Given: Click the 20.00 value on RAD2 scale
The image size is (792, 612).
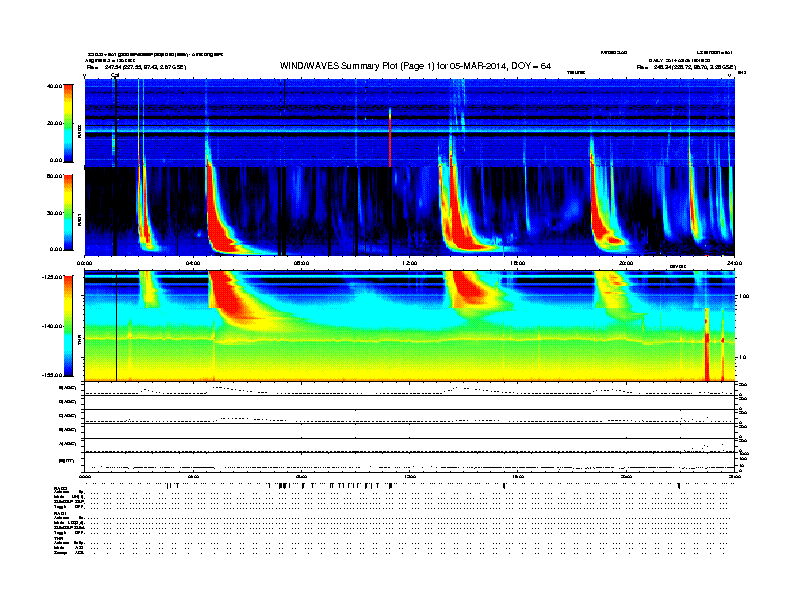Looking at the screenshot, I should [54, 123].
